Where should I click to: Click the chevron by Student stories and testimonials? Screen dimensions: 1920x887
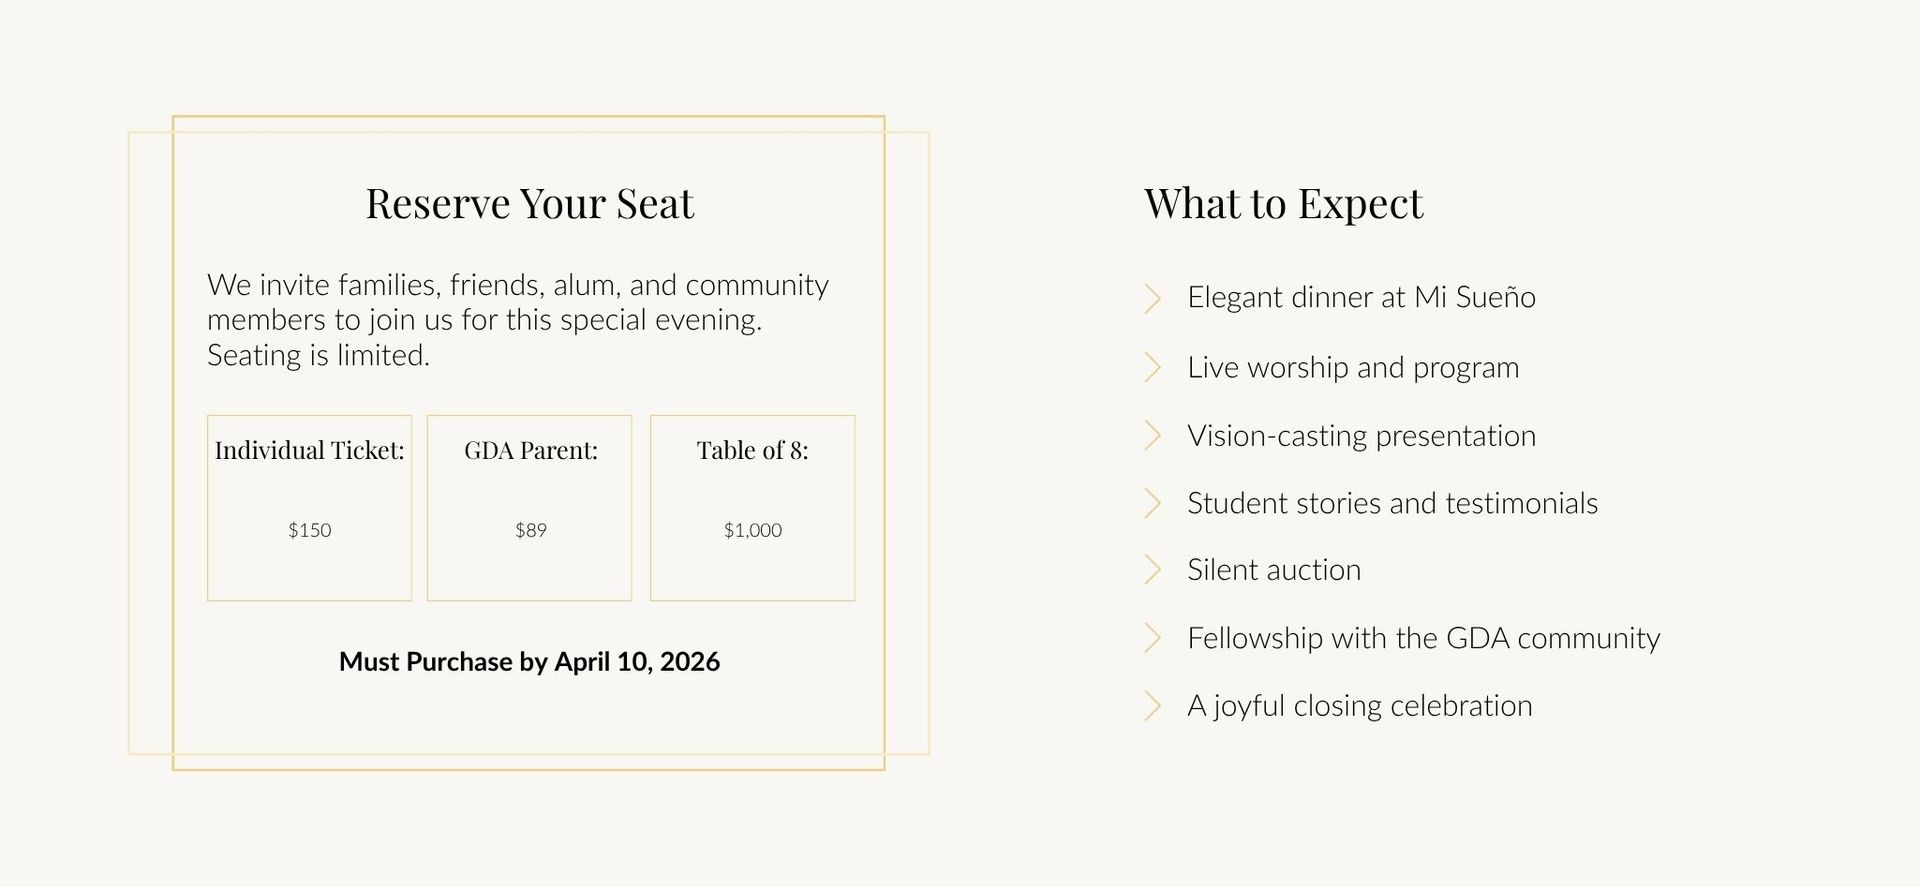[x=1152, y=504]
